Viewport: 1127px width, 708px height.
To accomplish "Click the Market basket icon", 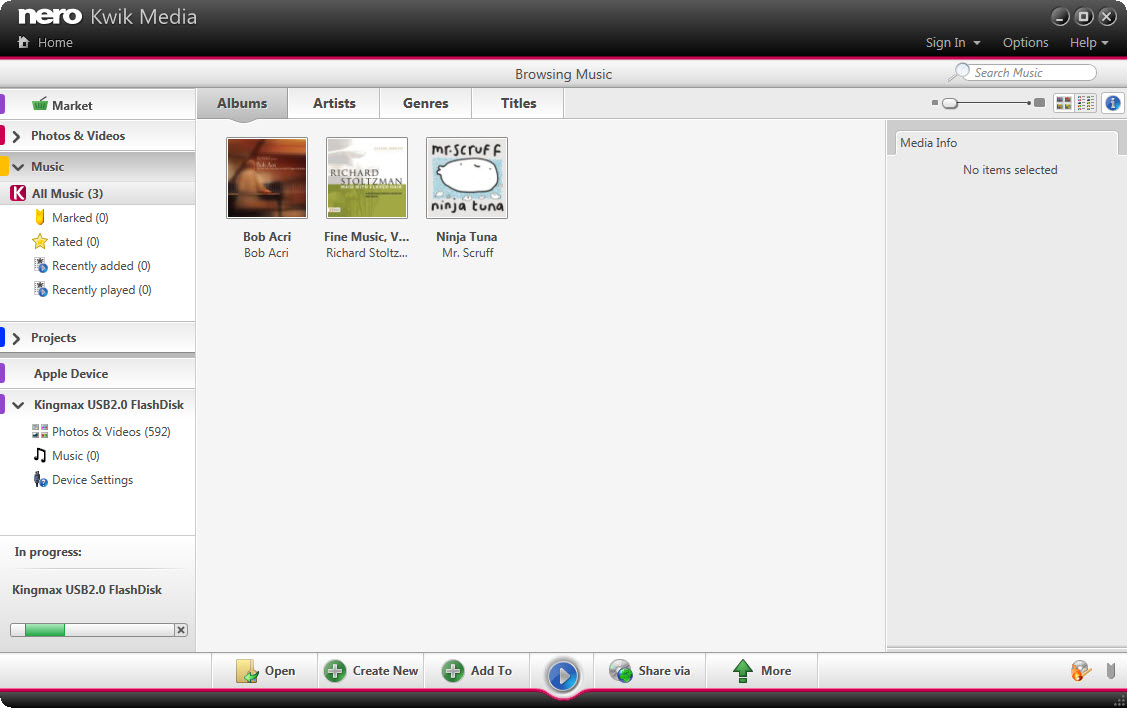I will [x=40, y=104].
